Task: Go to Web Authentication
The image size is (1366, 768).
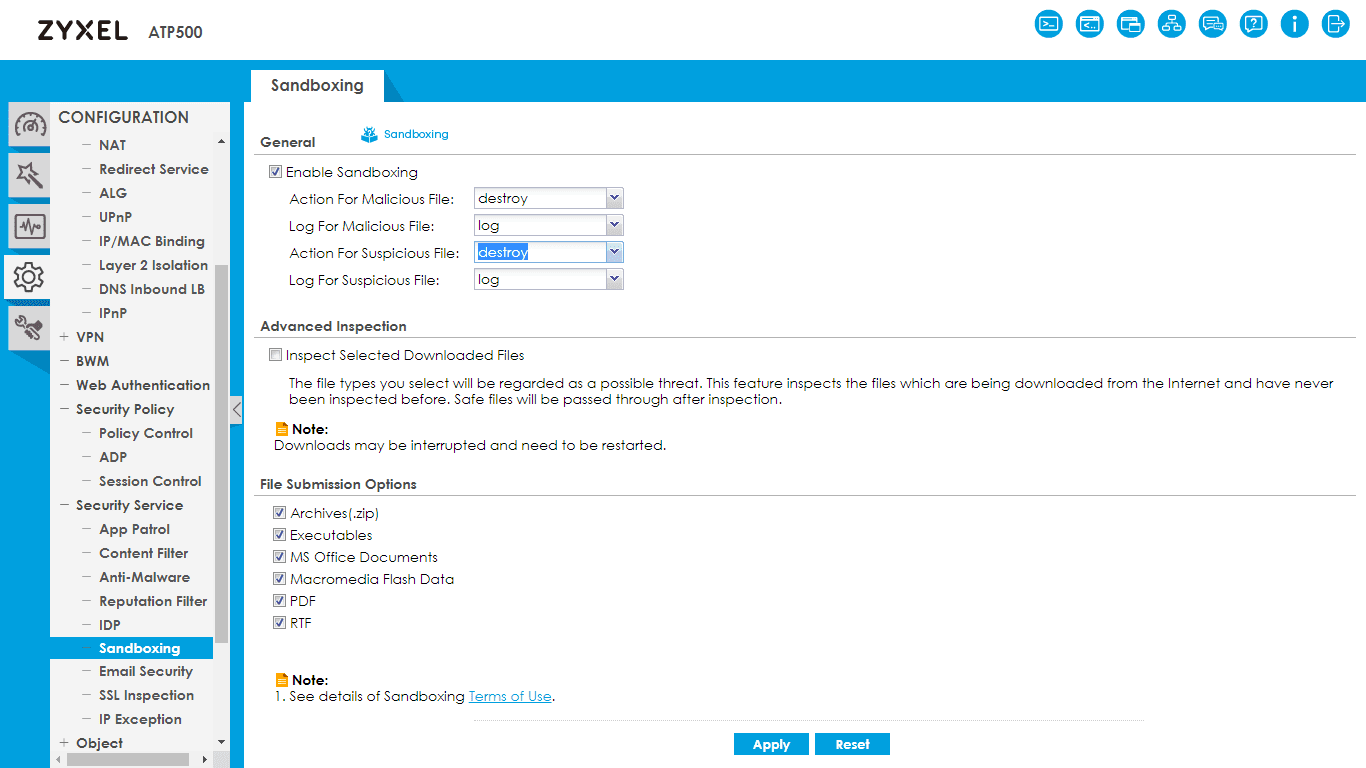Action: 143,385
